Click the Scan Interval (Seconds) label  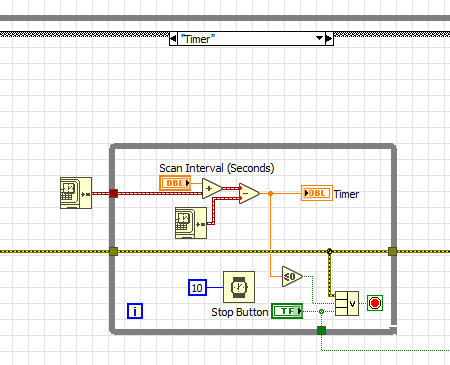pyautogui.click(x=217, y=168)
